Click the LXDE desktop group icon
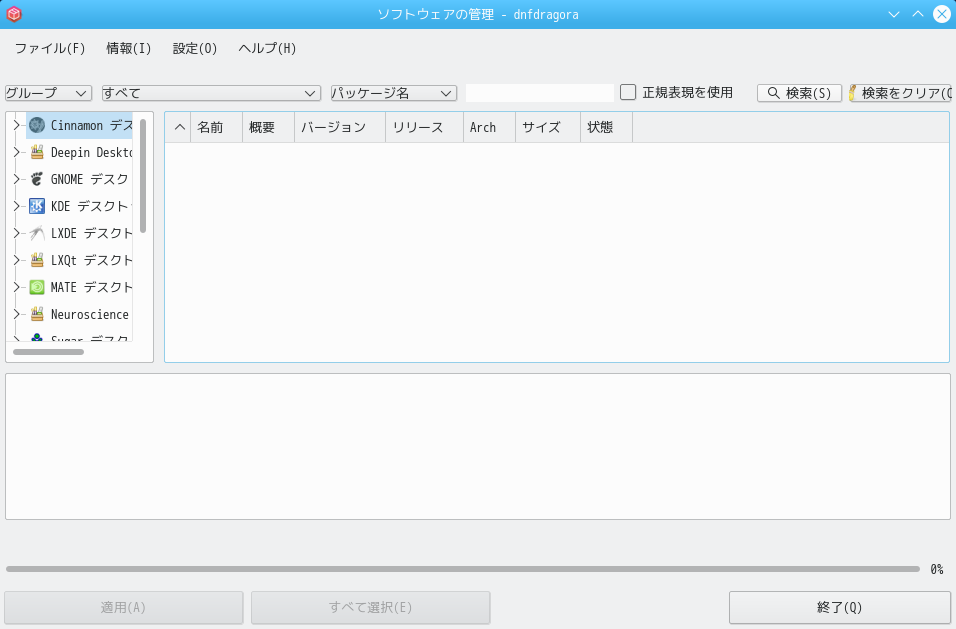The width and height of the screenshot is (956, 629). (37, 233)
